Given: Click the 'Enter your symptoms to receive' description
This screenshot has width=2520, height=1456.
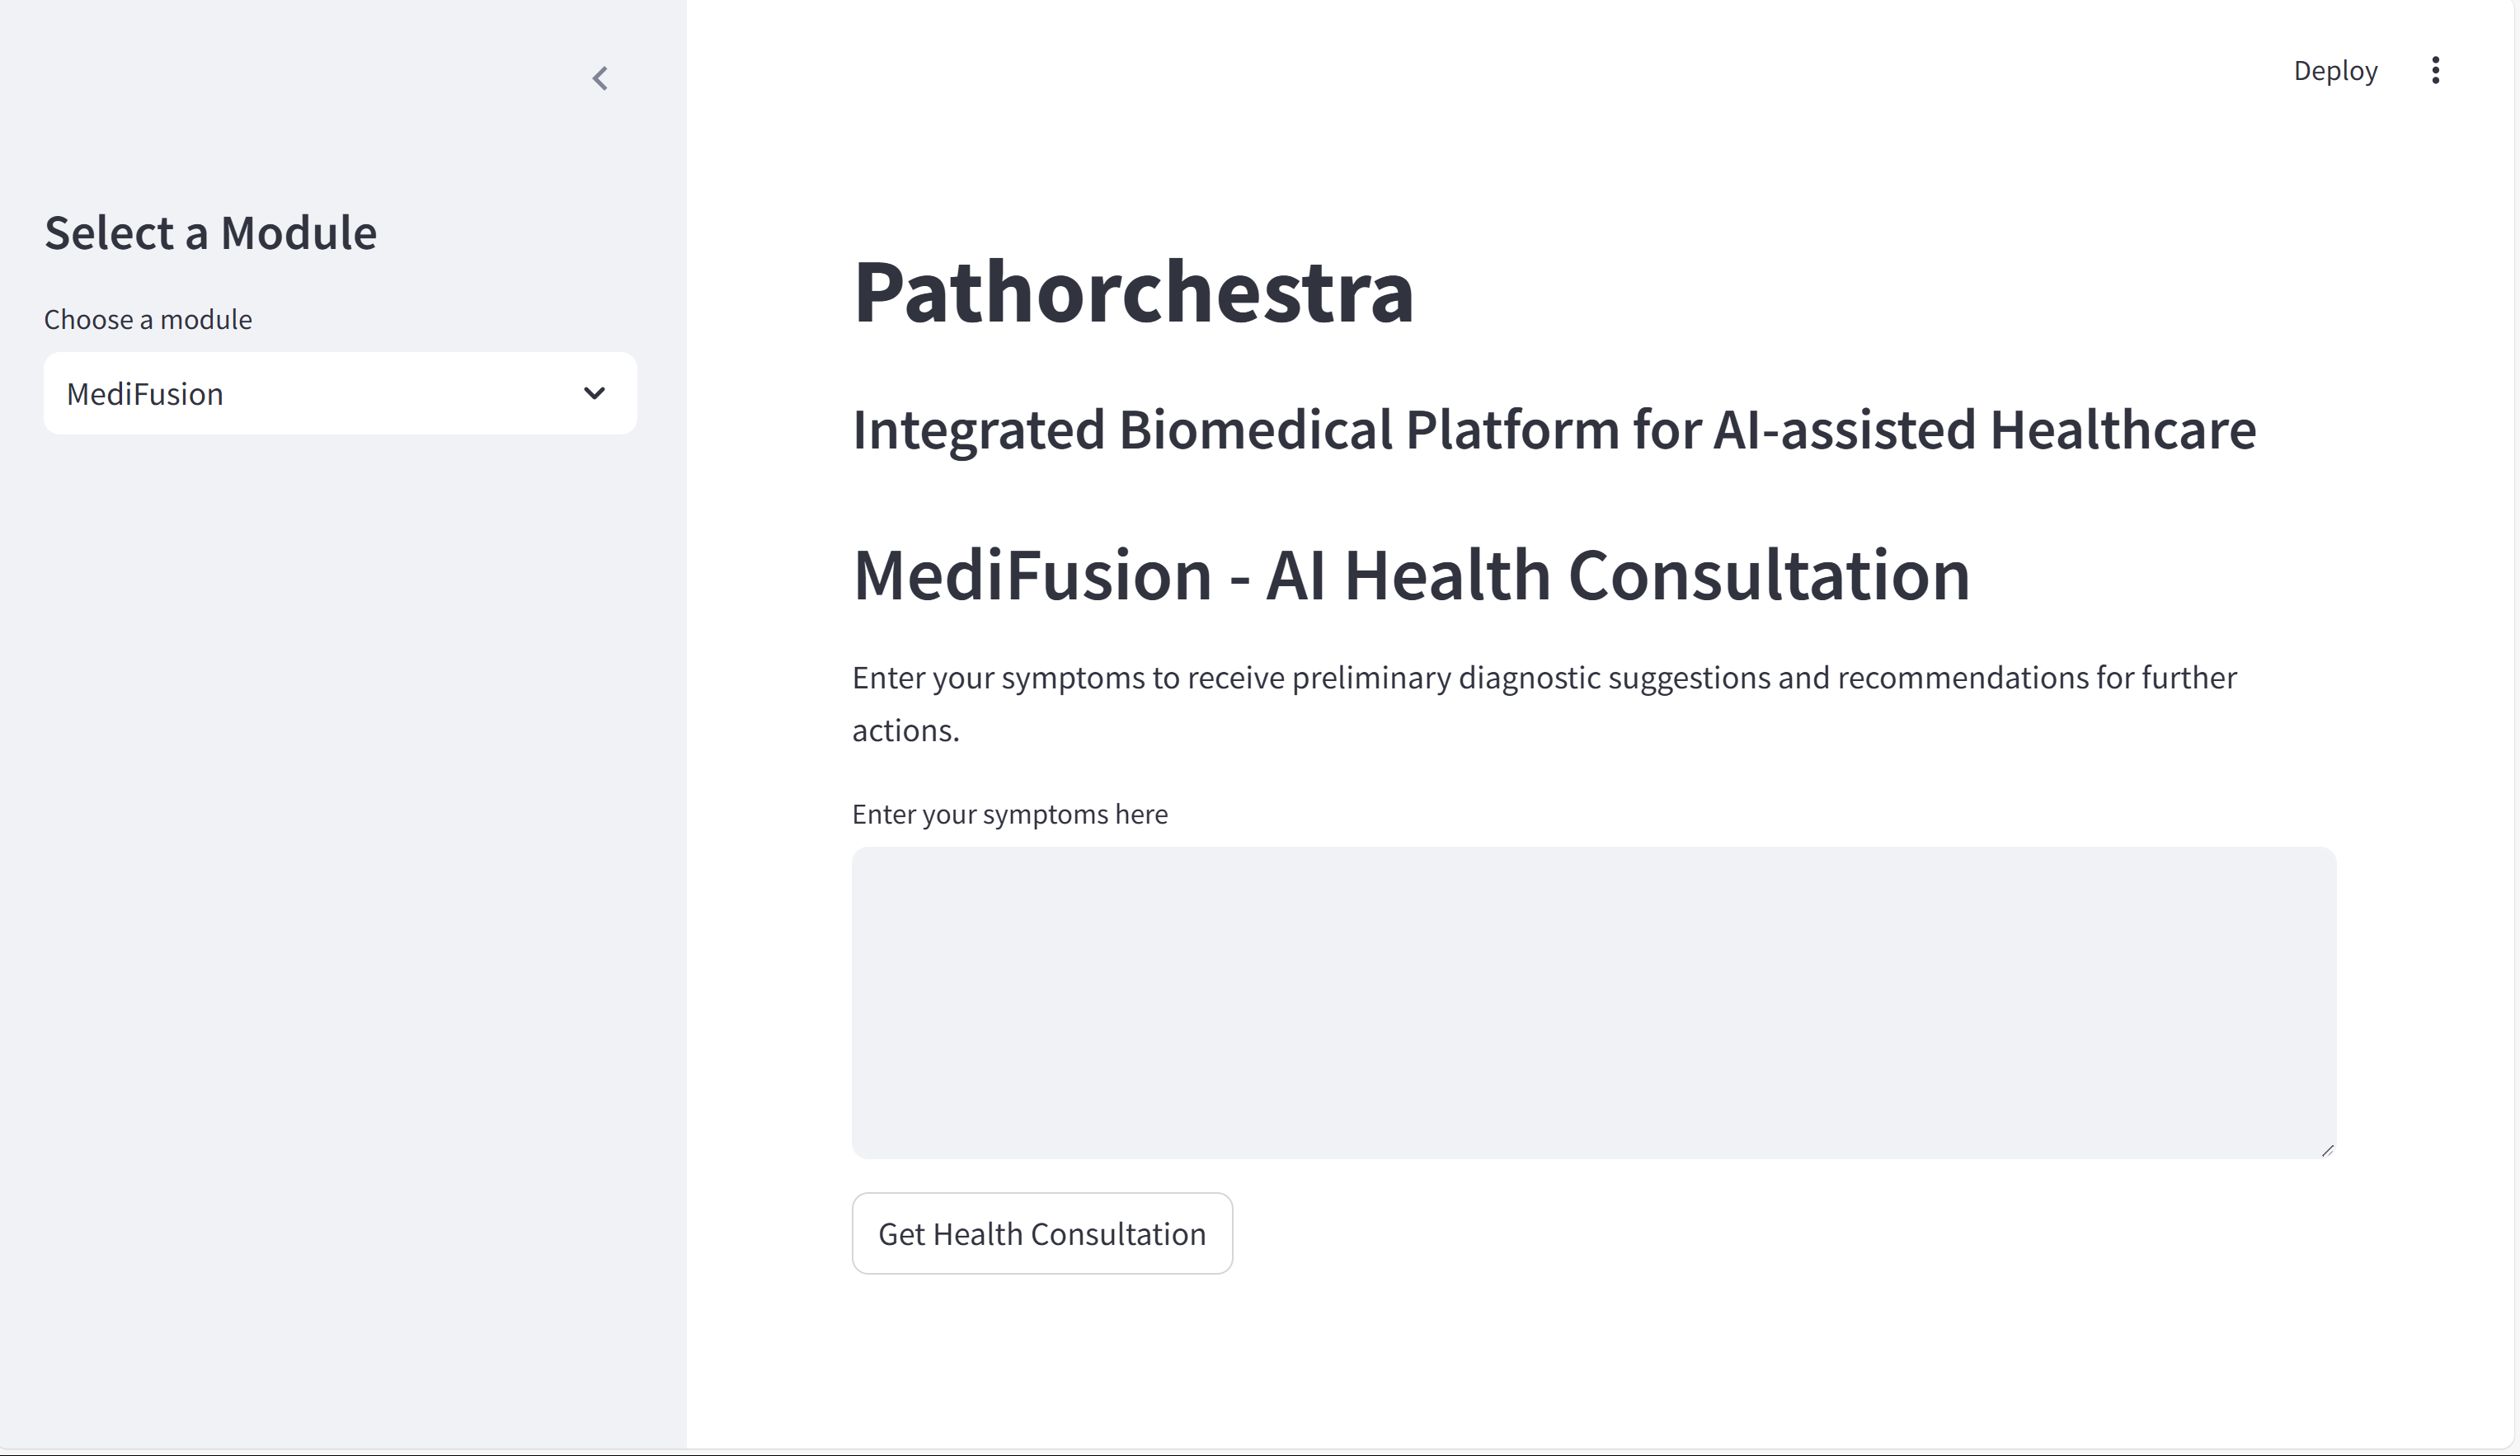Looking at the screenshot, I should pyautogui.click(x=1543, y=678).
